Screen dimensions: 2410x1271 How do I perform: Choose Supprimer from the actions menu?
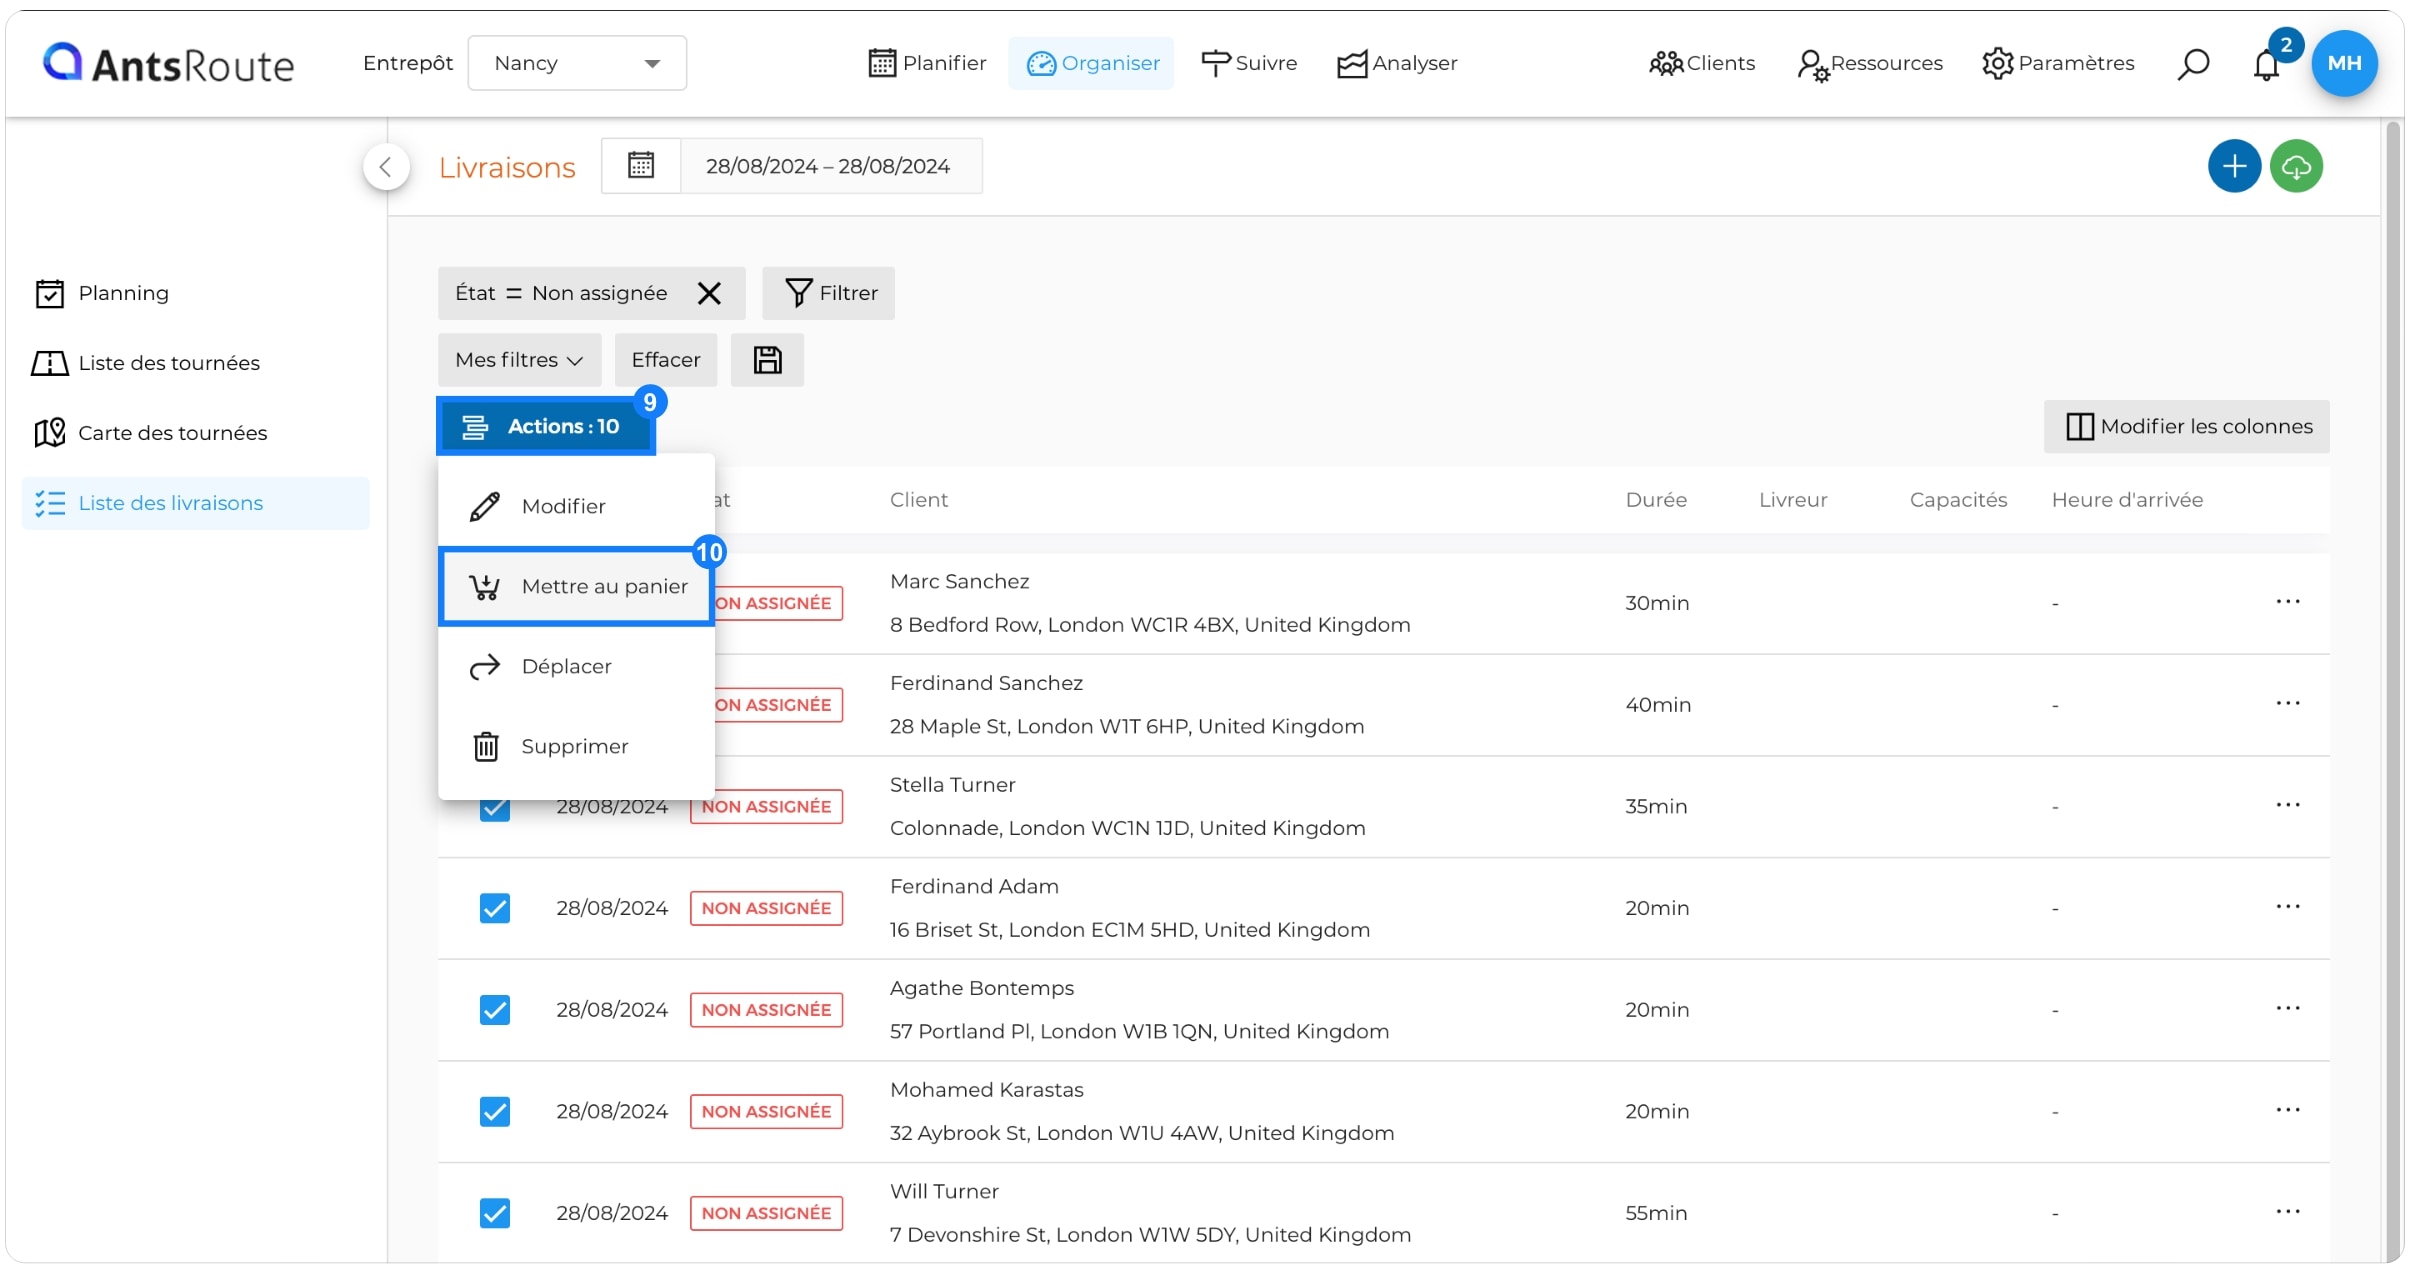tap(576, 746)
